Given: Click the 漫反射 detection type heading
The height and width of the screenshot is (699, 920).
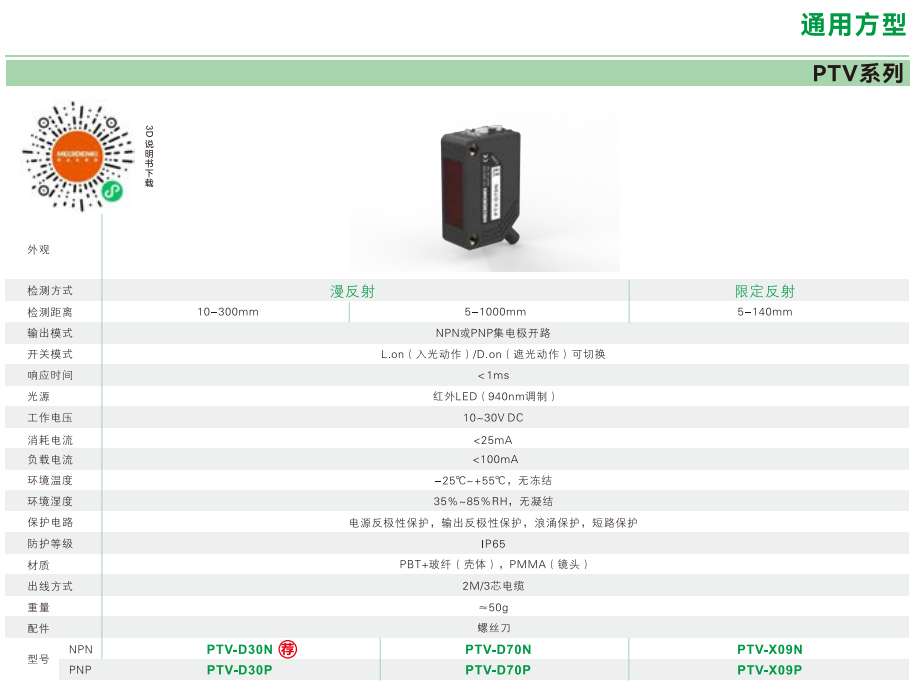Looking at the screenshot, I should tap(352, 291).
